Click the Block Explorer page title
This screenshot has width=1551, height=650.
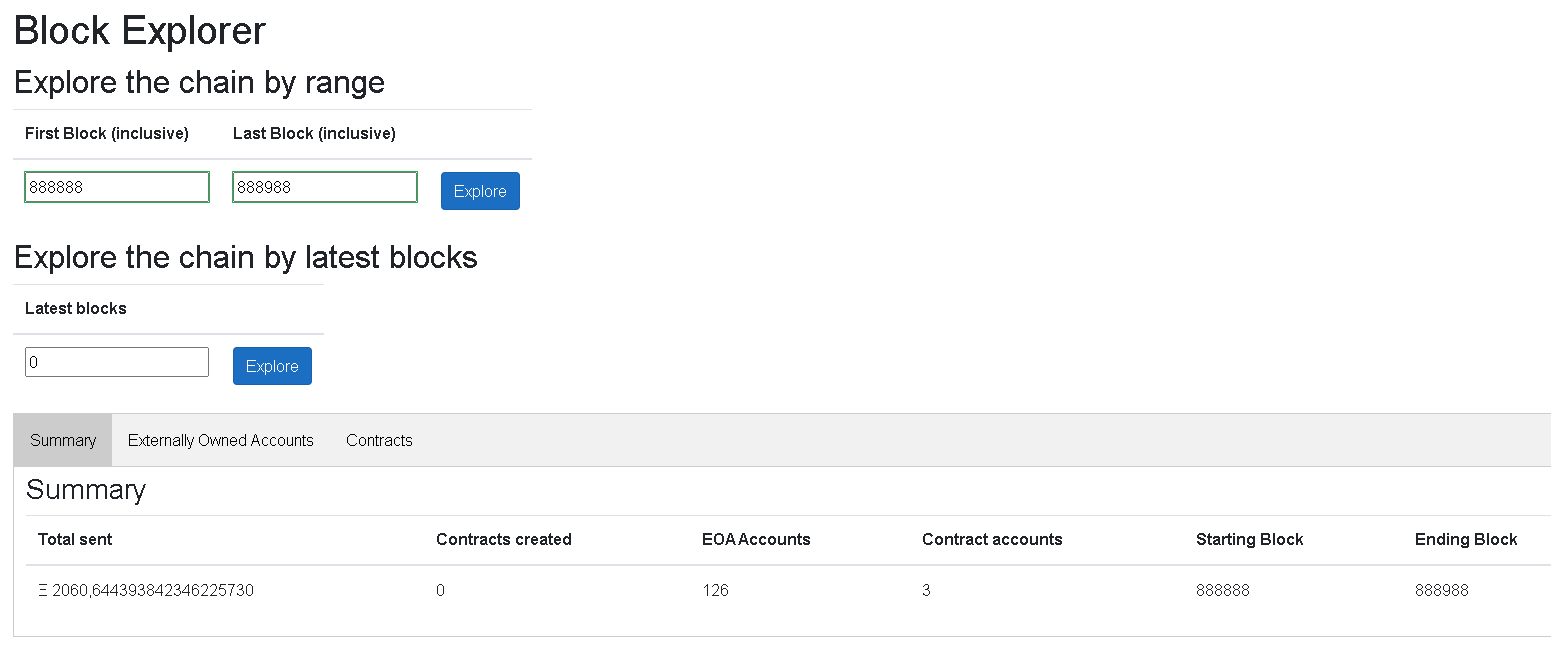point(140,31)
